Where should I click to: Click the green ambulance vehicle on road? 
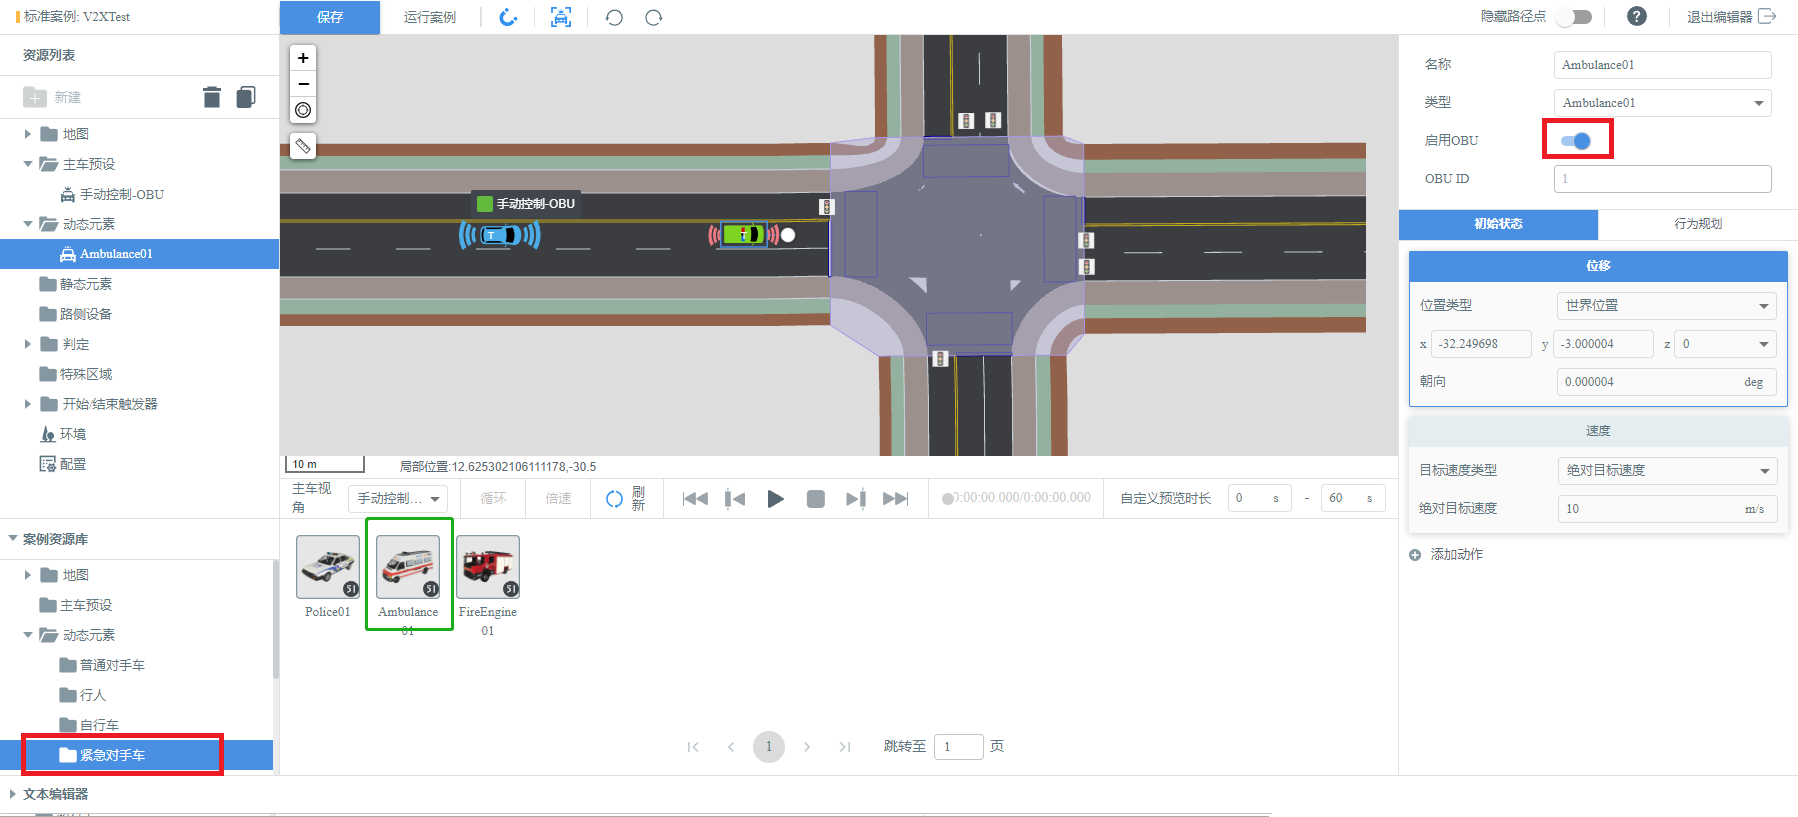coord(743,234)
